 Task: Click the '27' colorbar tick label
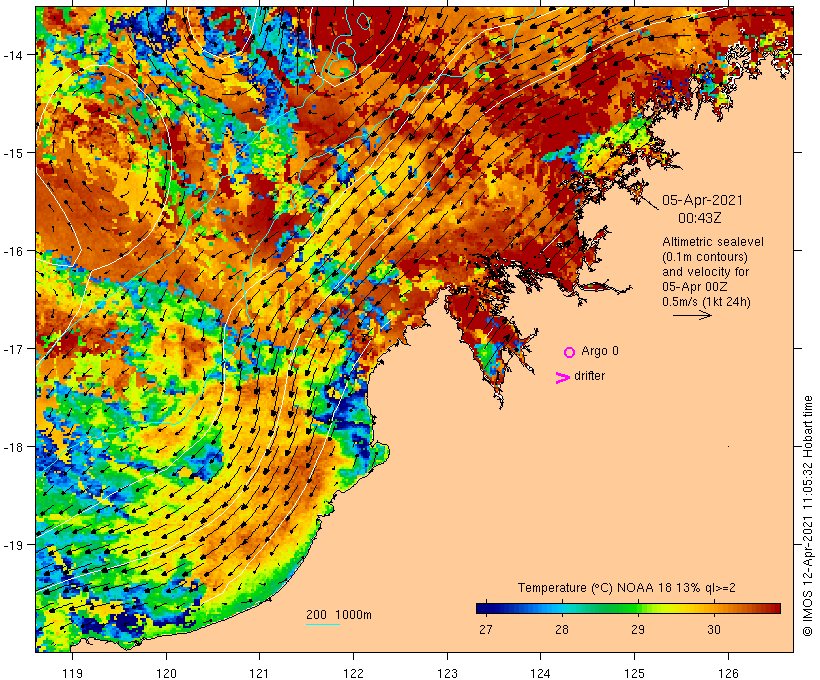point(485,630)
